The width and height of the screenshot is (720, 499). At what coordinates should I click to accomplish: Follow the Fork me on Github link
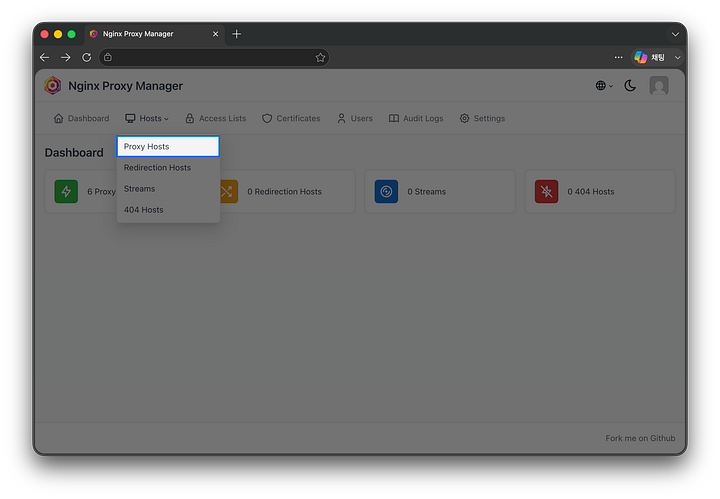pyautogui.click(x=640, y=438)
